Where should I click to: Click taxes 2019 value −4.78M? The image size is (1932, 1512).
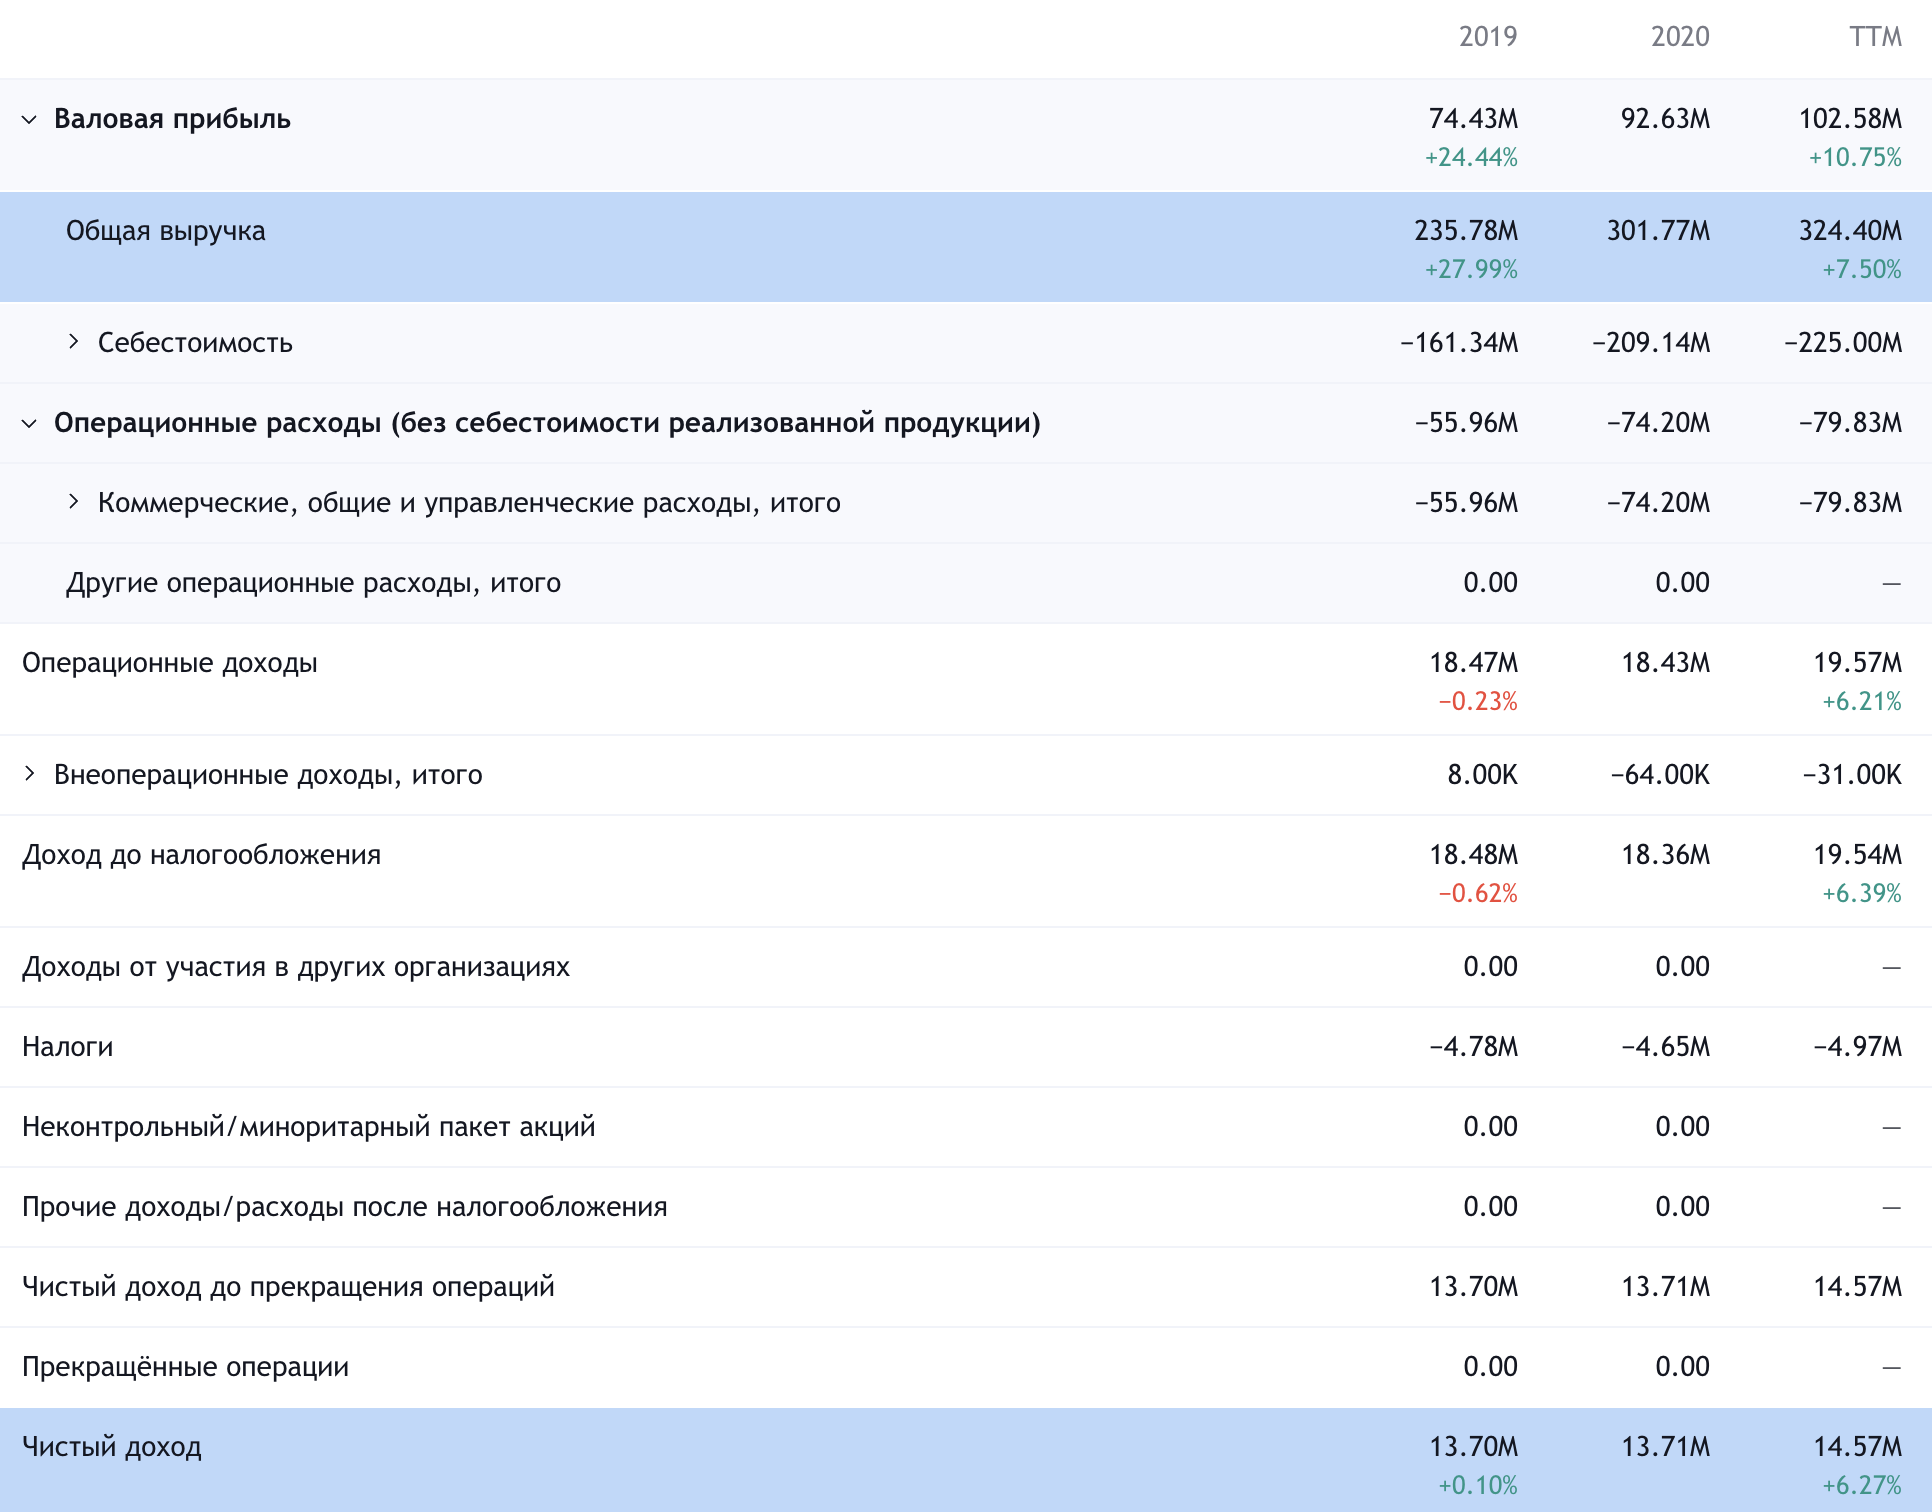(x=1473, y=1047)
